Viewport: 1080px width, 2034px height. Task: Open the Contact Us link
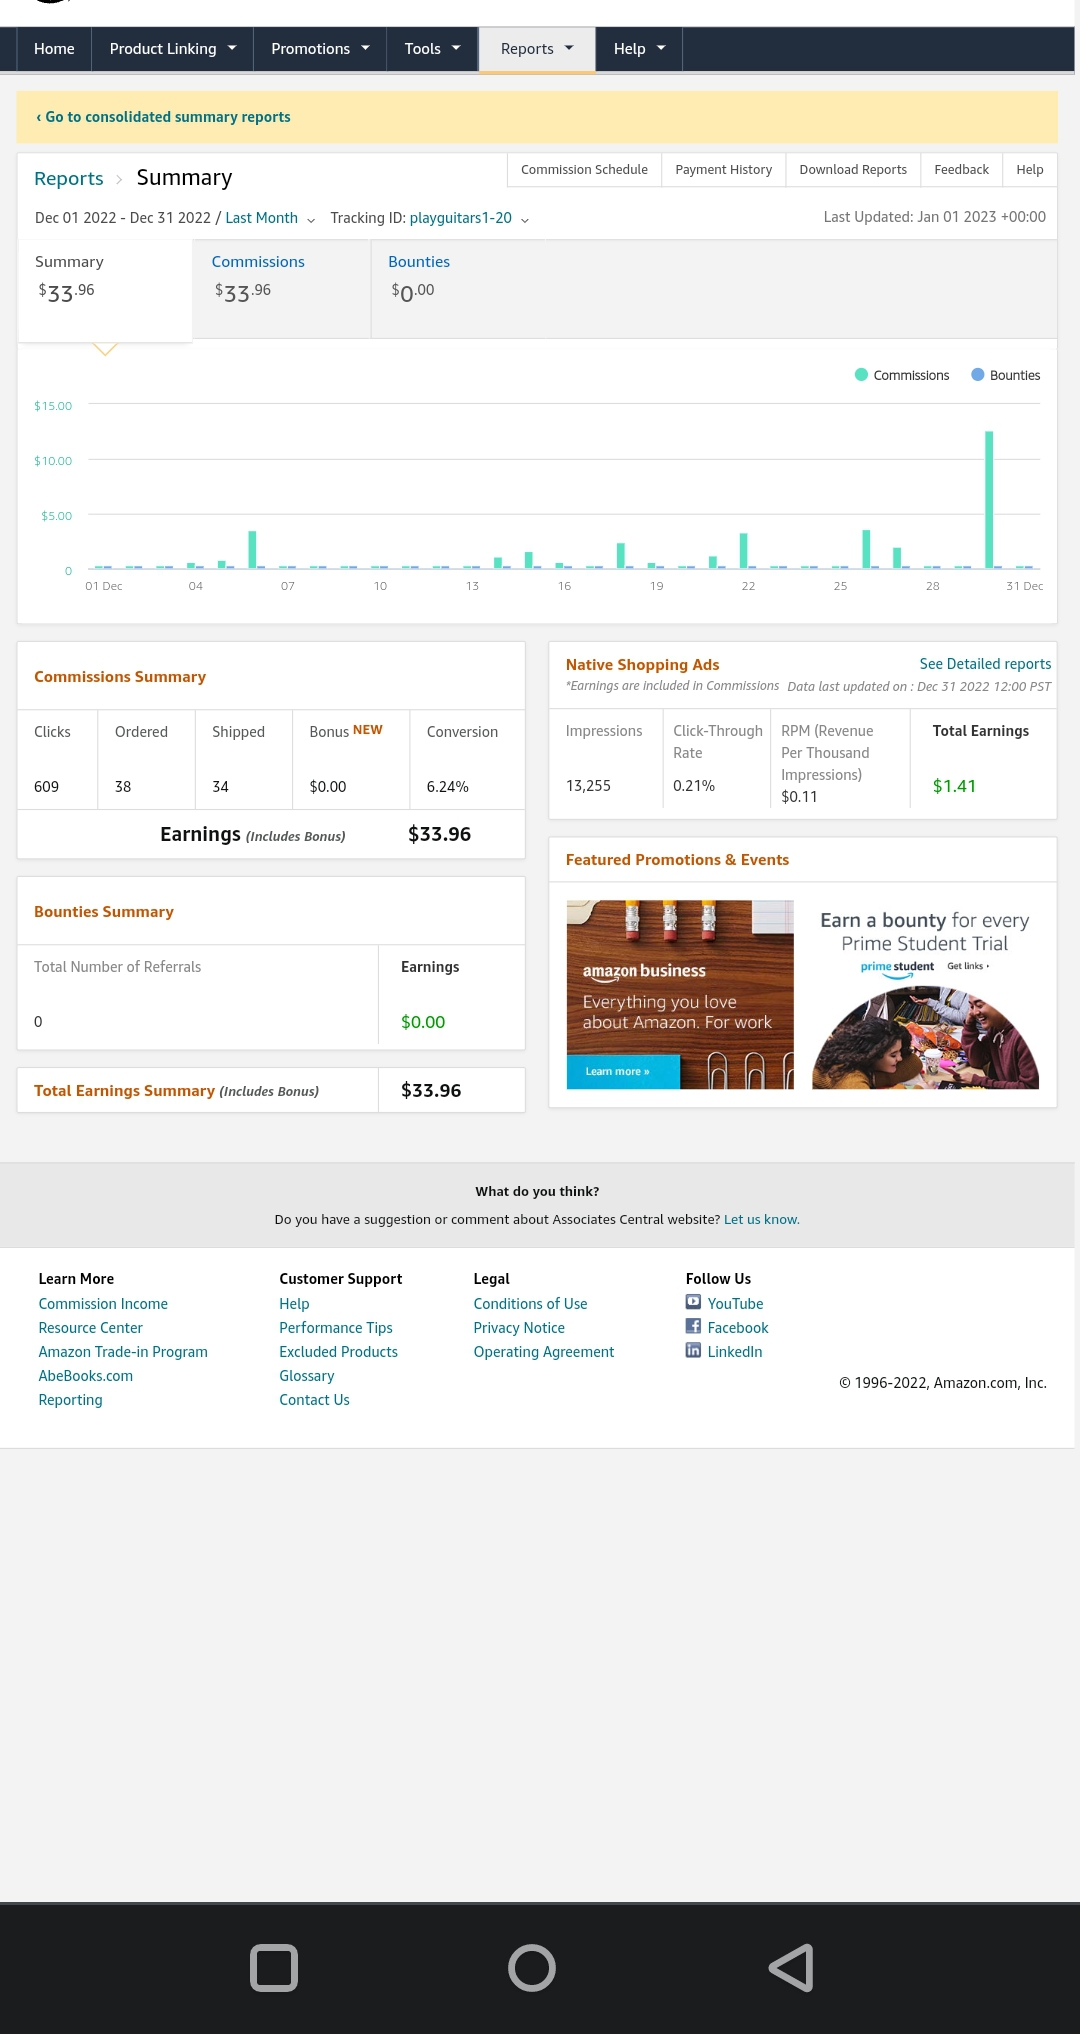(x=314, y=1400)
